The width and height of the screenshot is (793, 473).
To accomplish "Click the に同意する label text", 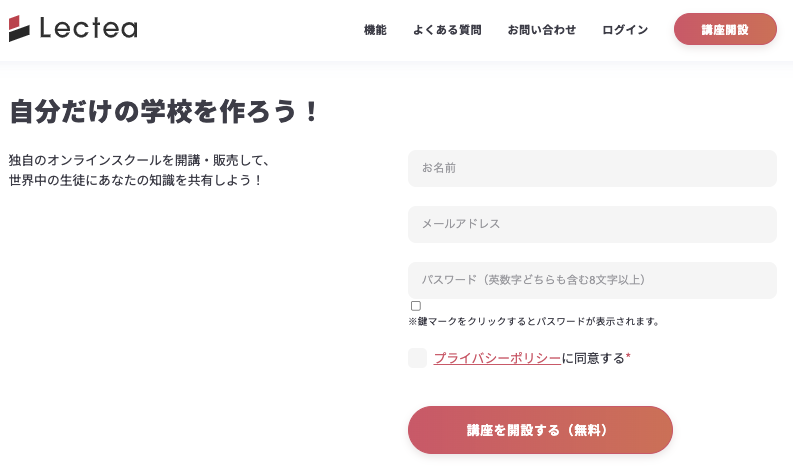I will tap(593, 358).
